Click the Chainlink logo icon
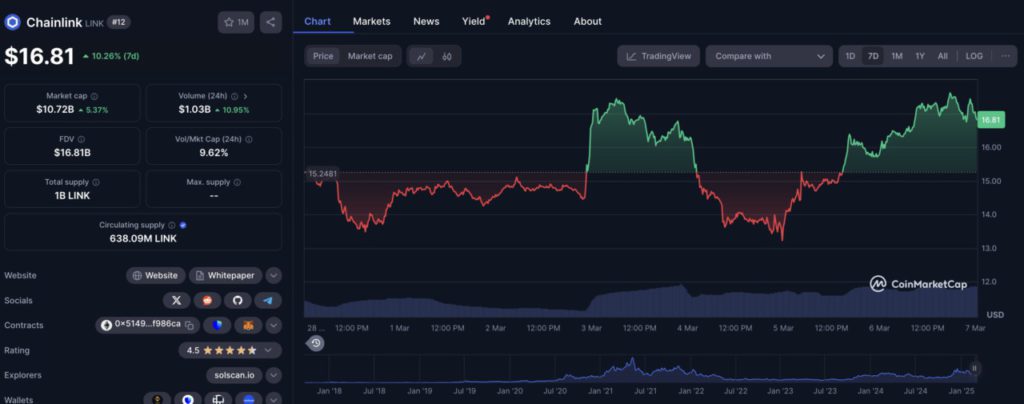The image size is (1024, 404). coord(12,22)
